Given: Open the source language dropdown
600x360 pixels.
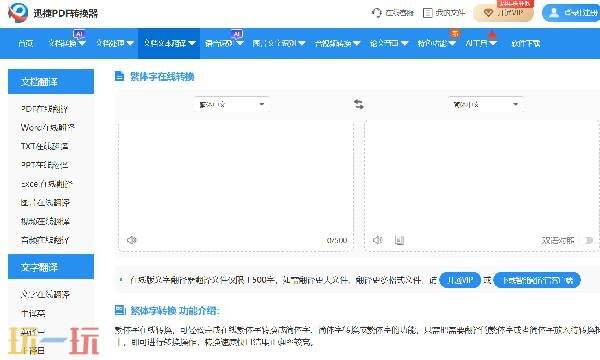Looking at the screenshot, I should point(232,104).
